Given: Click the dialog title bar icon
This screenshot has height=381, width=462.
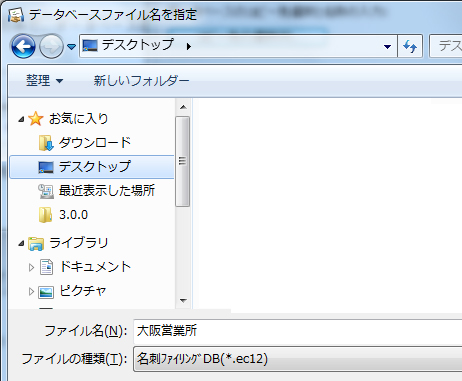Looking at the screenshot, I should click(x=16, y=15).
